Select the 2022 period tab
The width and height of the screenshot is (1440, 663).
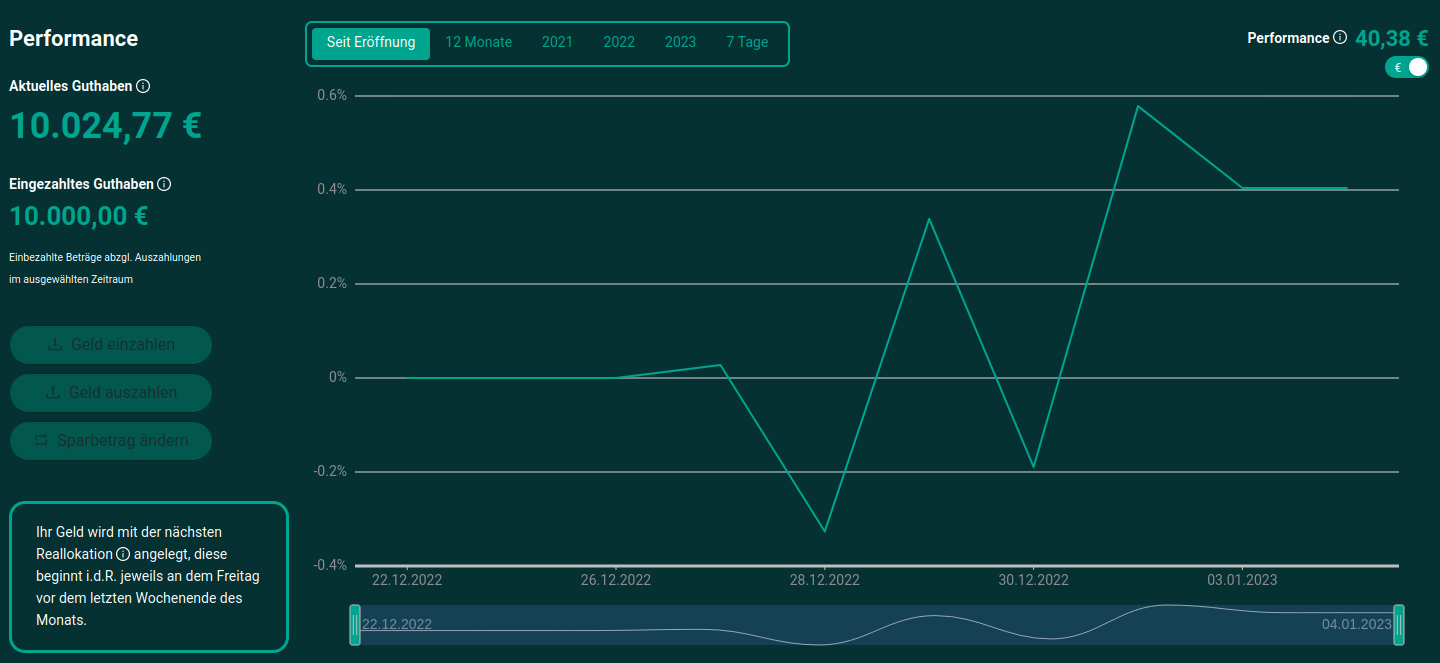tap(619, 43)
